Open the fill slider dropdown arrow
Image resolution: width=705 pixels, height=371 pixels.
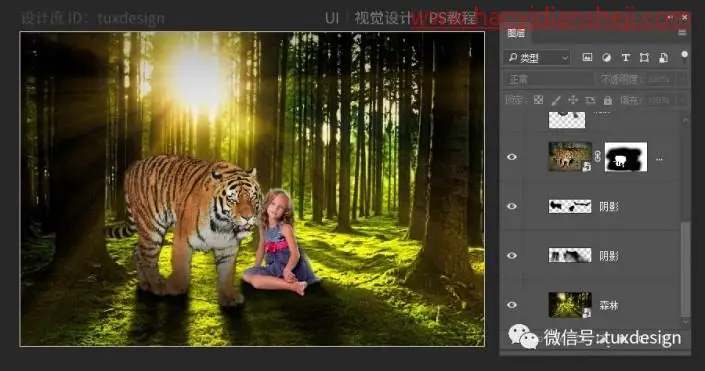682,100
